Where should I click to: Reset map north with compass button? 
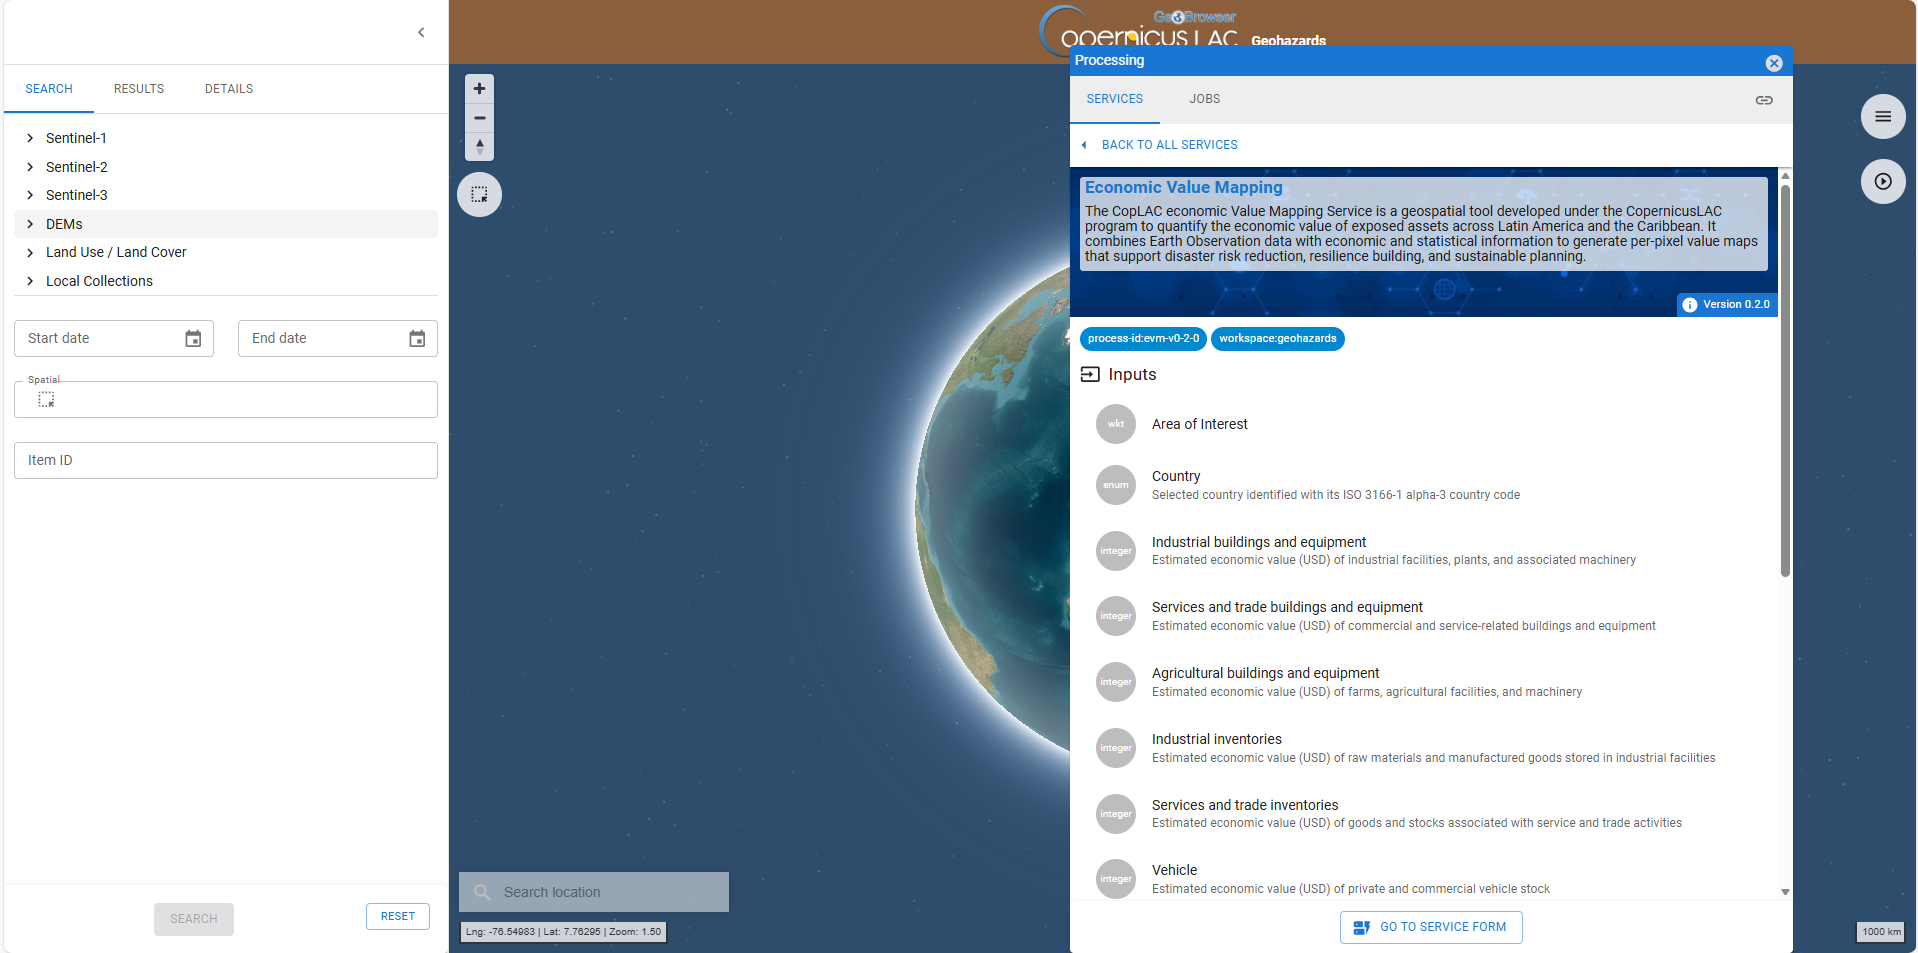point(480,147)
